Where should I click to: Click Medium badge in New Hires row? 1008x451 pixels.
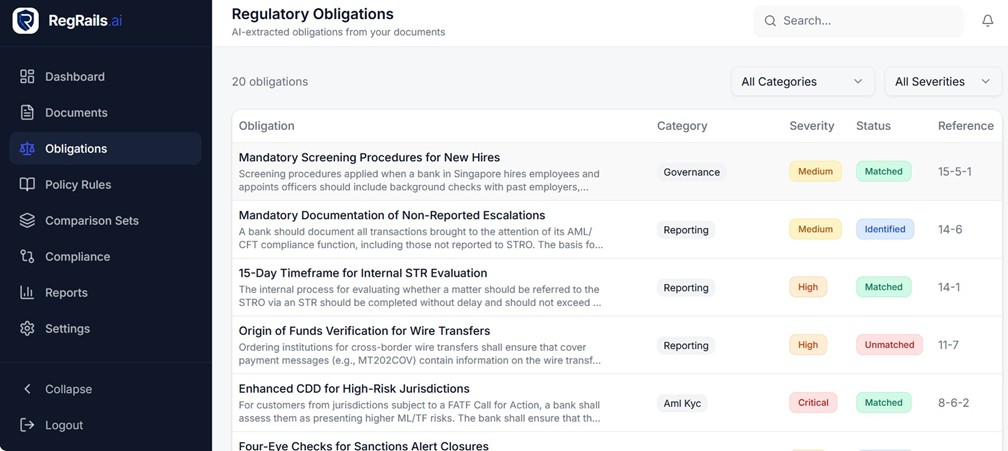815,172
